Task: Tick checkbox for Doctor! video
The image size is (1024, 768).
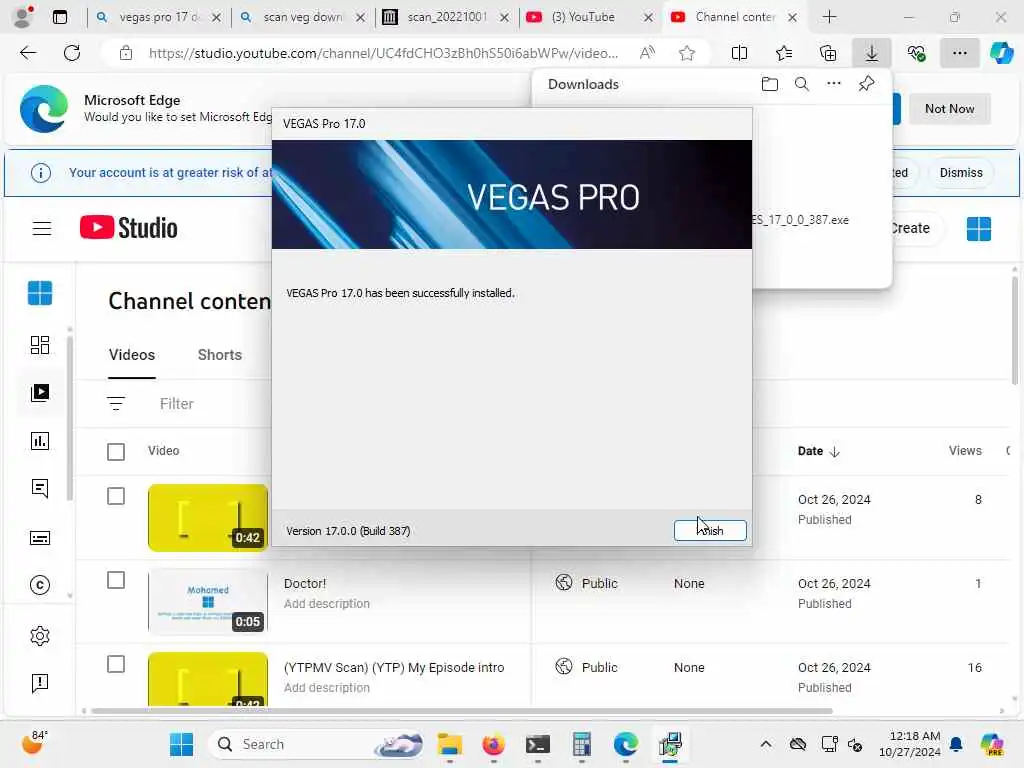Action: click(x=116, y=580)
